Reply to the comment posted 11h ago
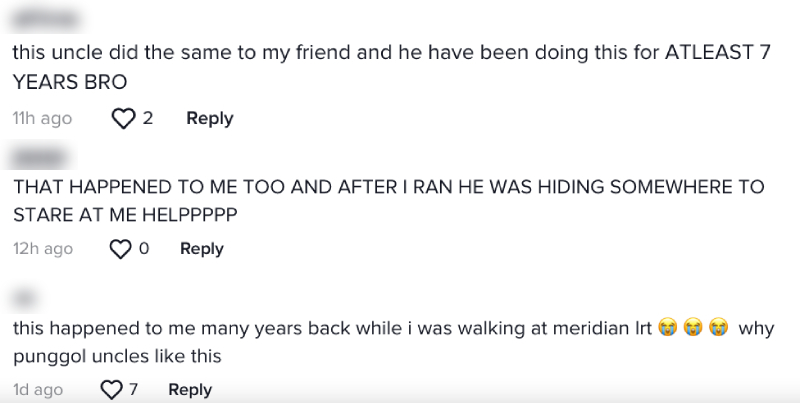Screen dimensions: 800x403 [209, 118]
